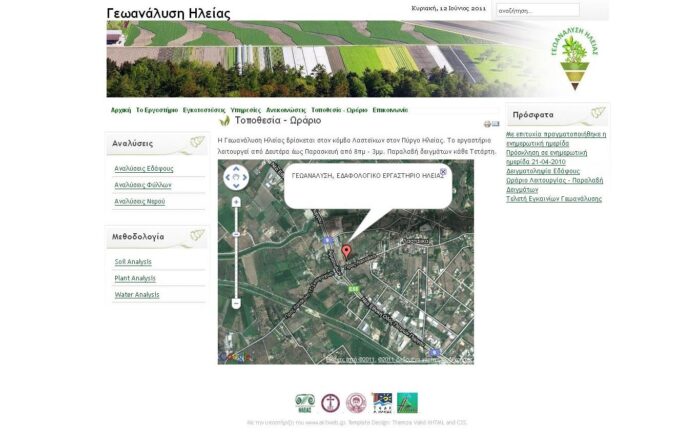Click the printer icon beside the page title
Screen dimensions: 700x446
(x=487, y=124)
